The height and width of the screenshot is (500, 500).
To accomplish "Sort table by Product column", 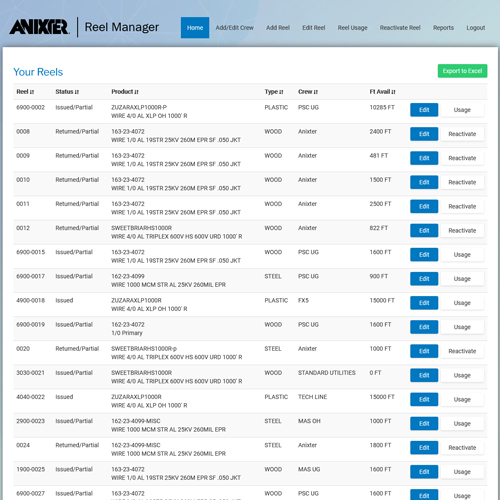I will point(125,92).
